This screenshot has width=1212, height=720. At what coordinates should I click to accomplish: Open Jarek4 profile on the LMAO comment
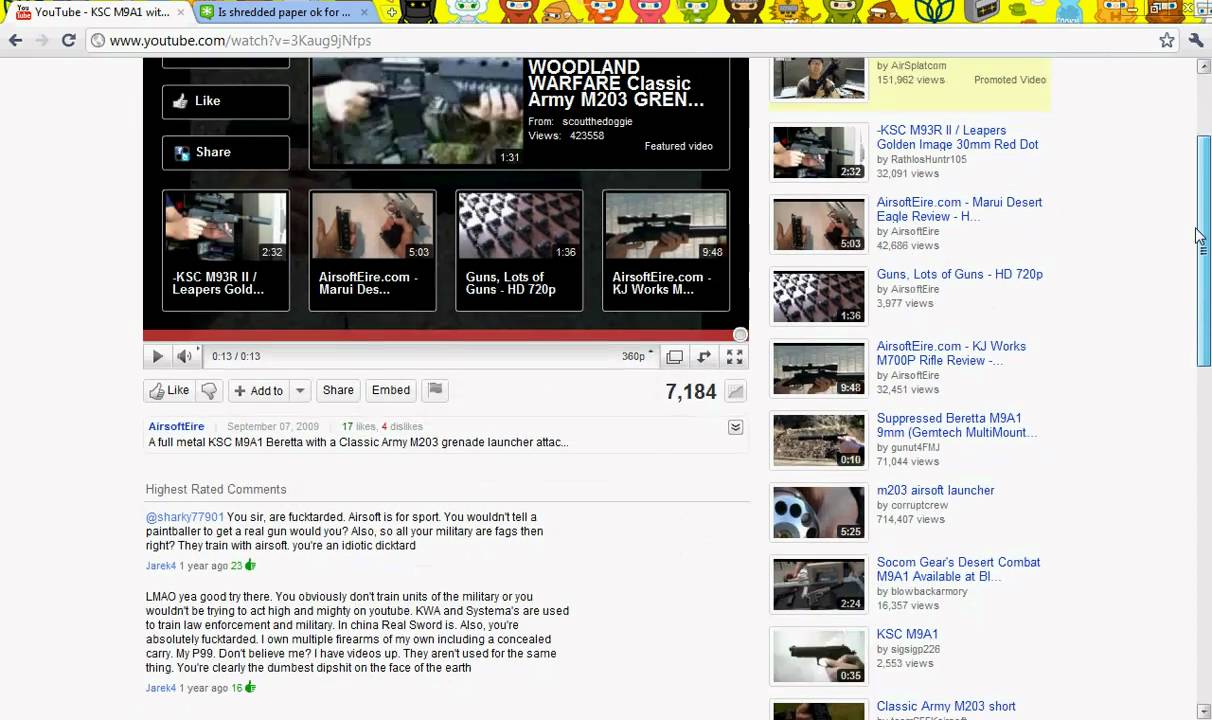(160, 688)
